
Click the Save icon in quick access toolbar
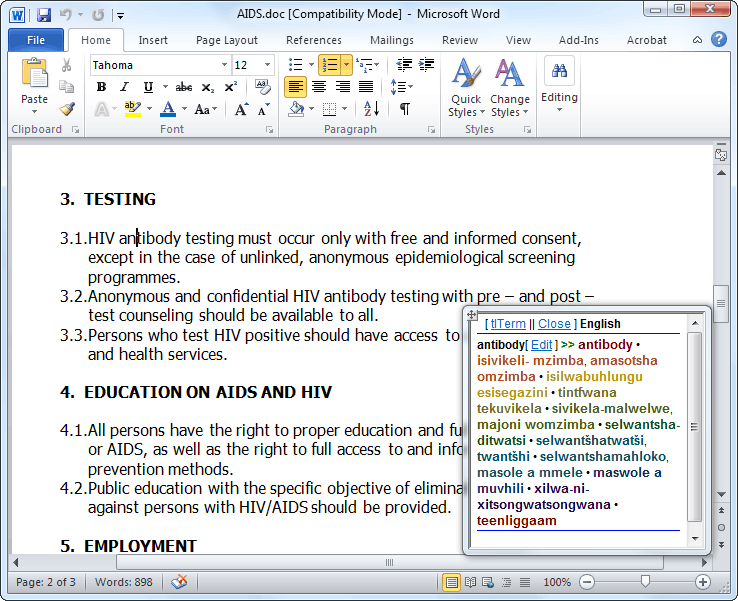pyautogui.click(x=44, y=15)
